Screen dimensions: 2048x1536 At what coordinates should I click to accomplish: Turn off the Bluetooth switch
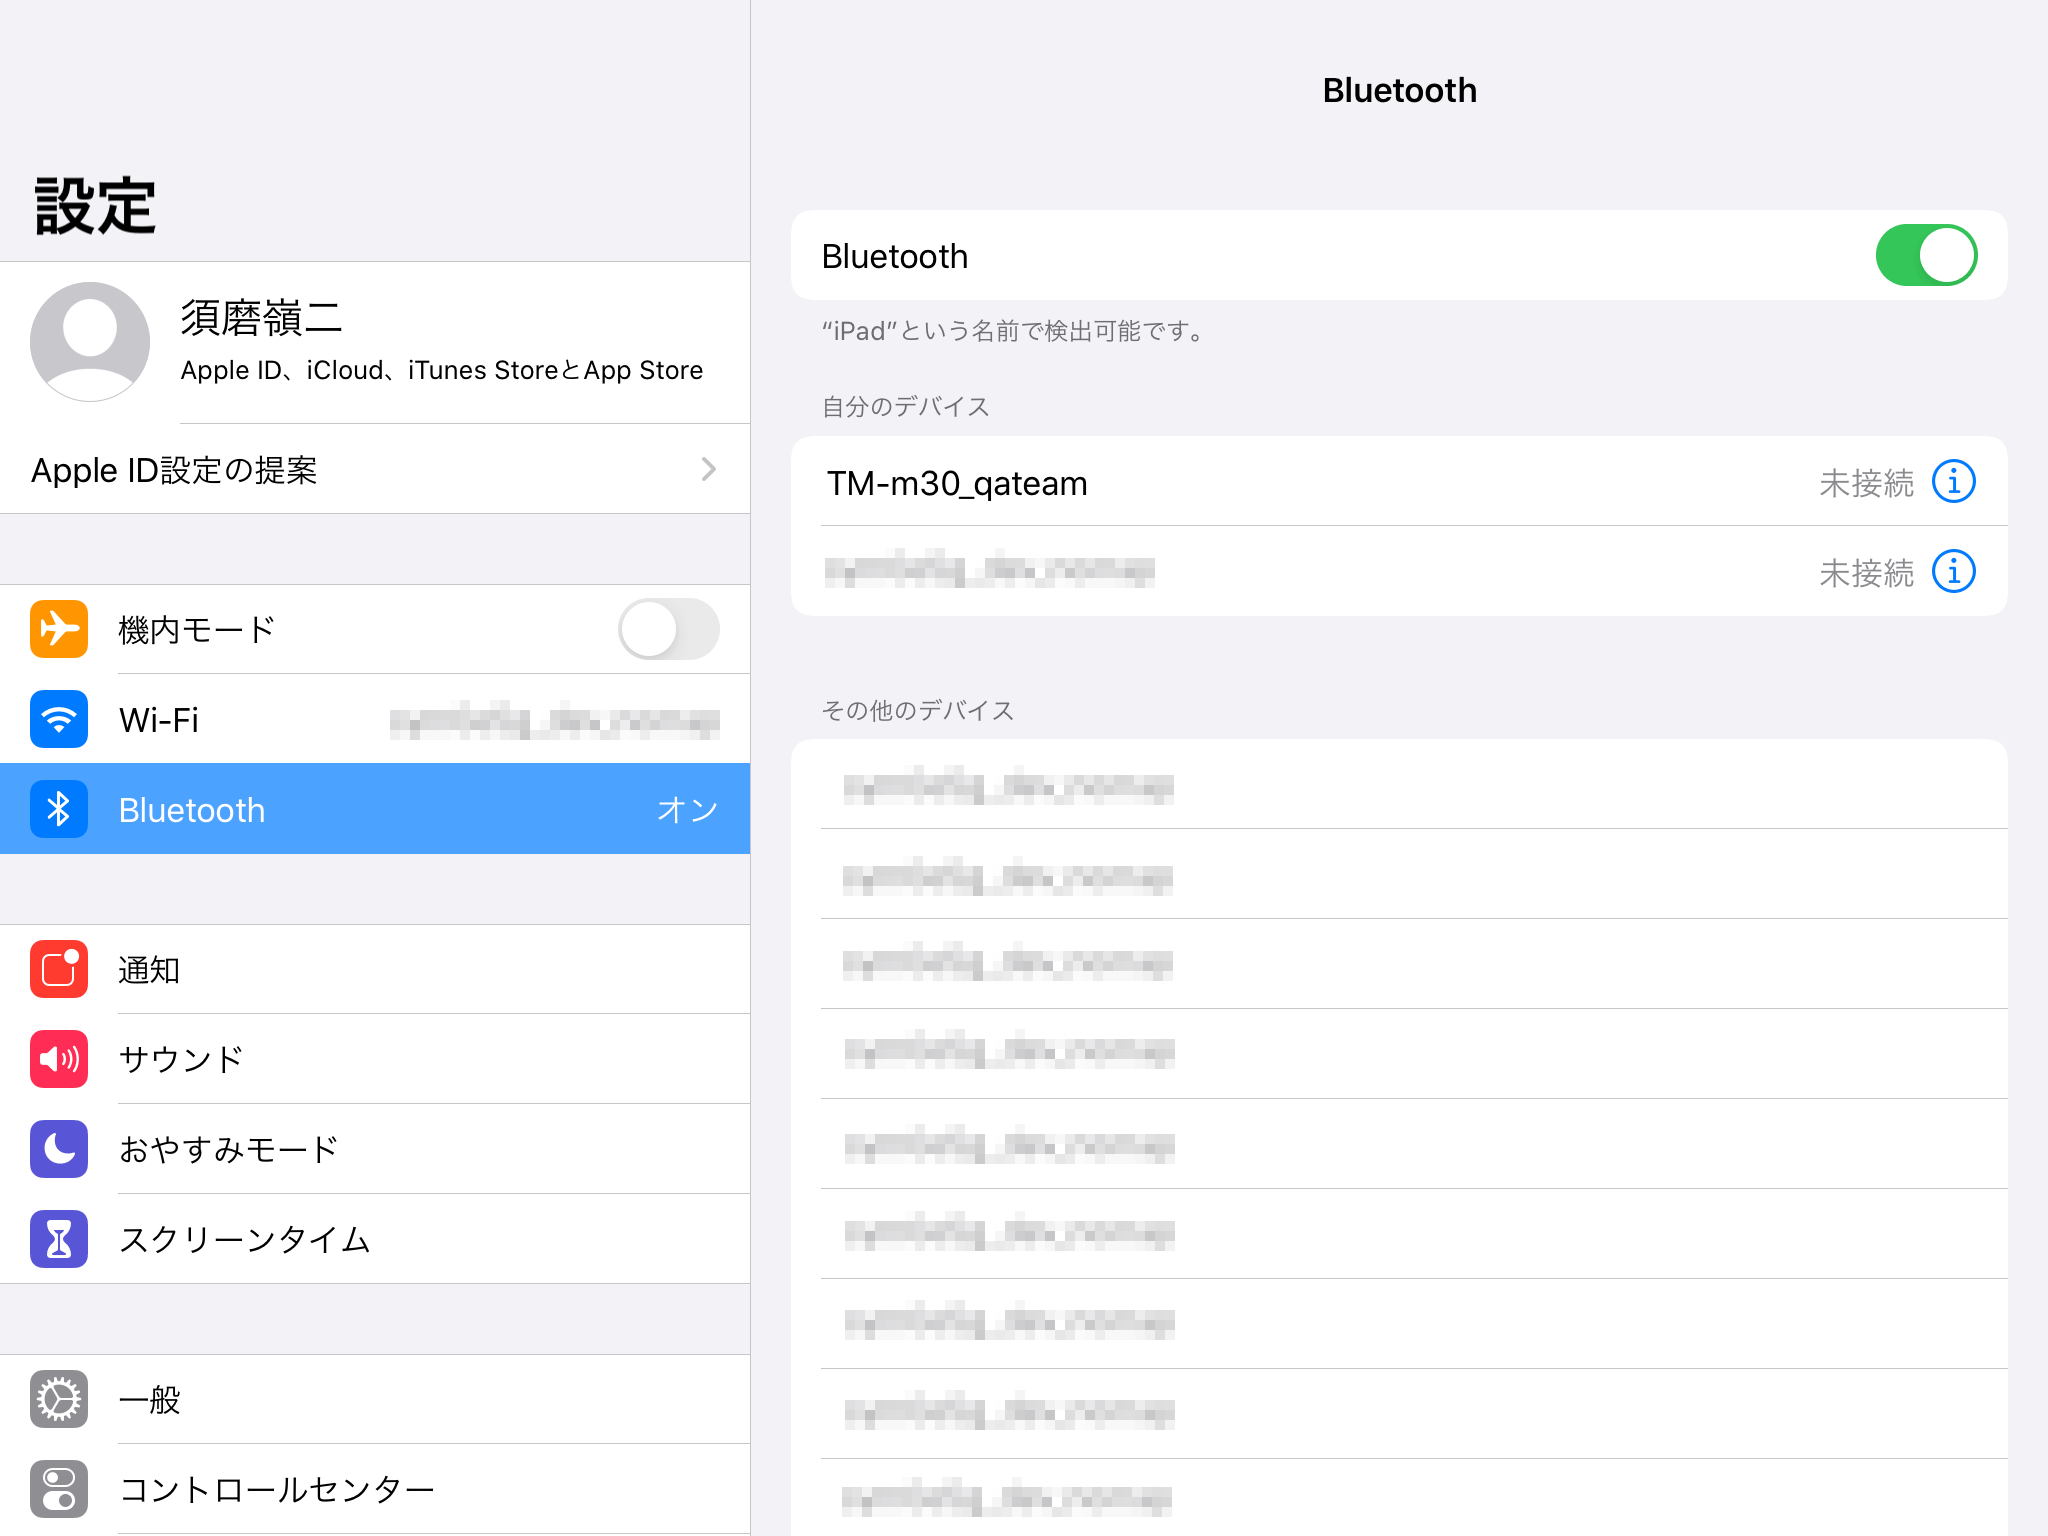click(x=1925, y=256)
